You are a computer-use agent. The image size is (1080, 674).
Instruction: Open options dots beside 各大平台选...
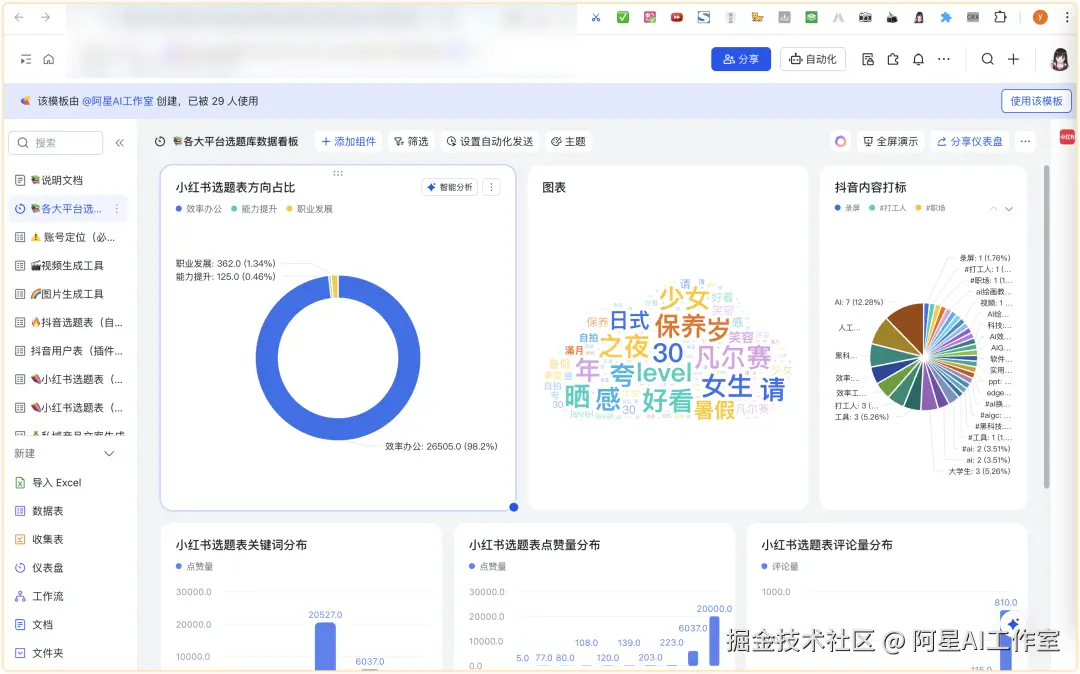pyautogui.click(x=117, y=209)
